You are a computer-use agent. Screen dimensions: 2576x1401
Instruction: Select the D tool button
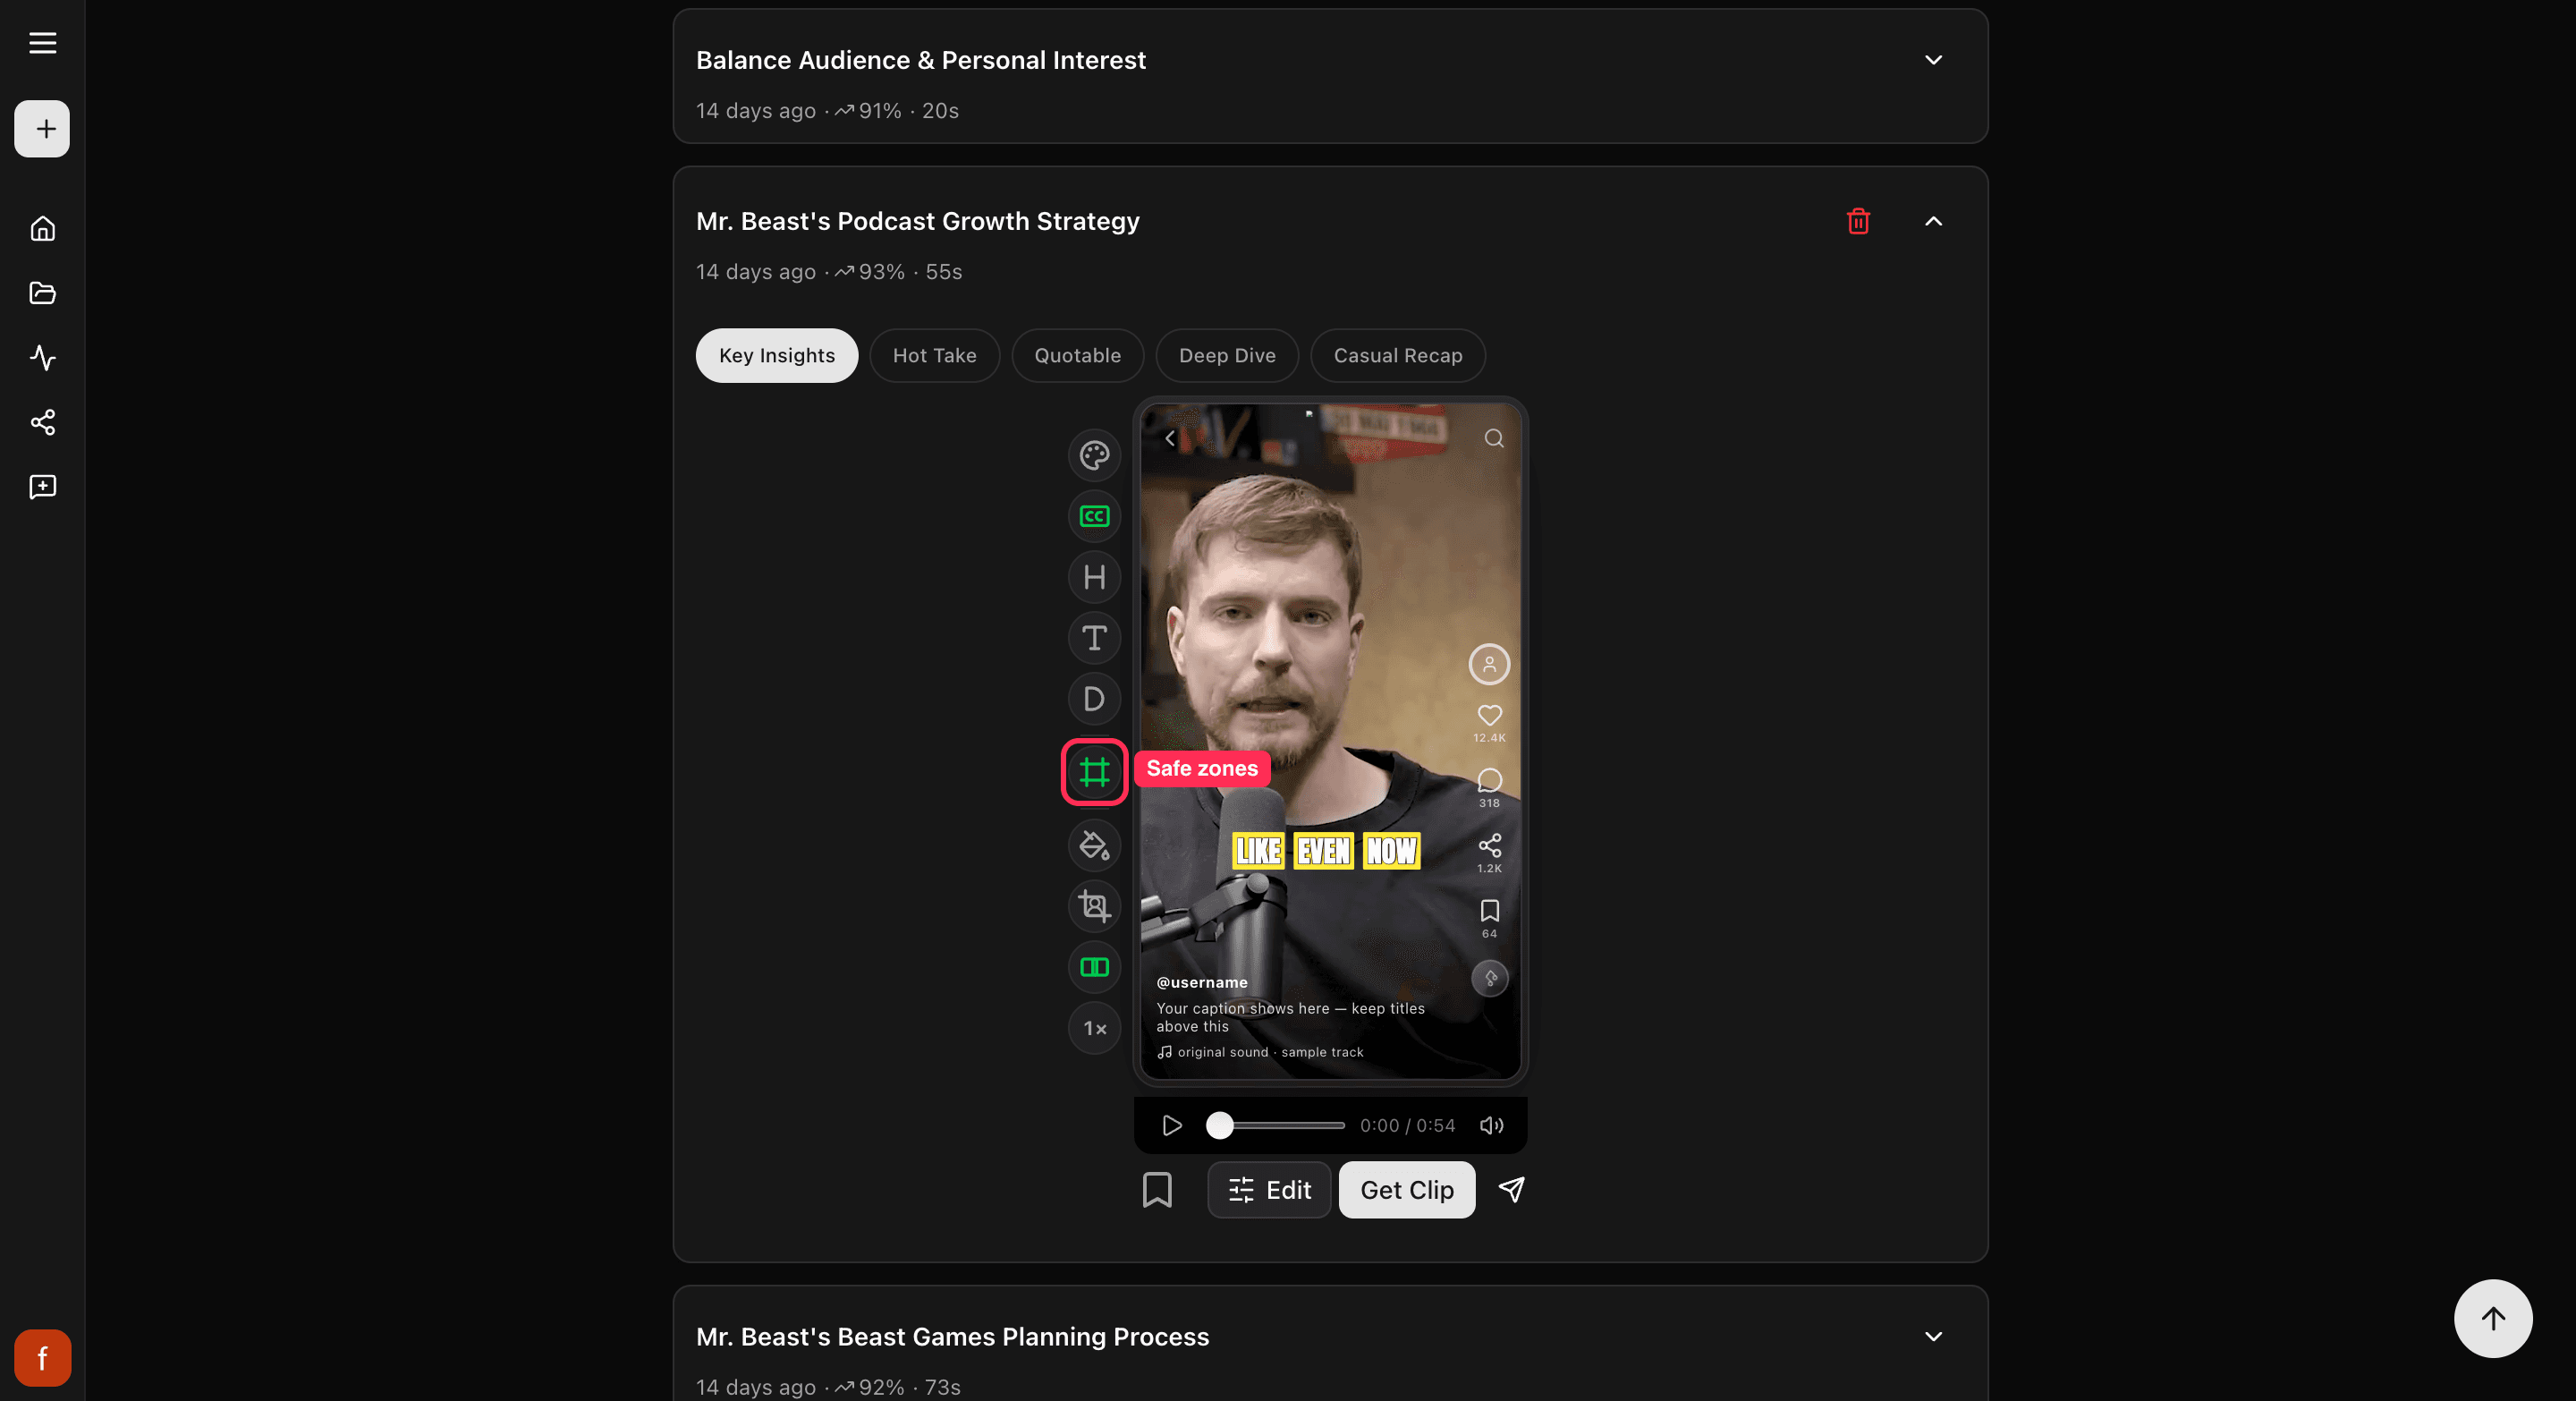click(x=1094, y=699)
